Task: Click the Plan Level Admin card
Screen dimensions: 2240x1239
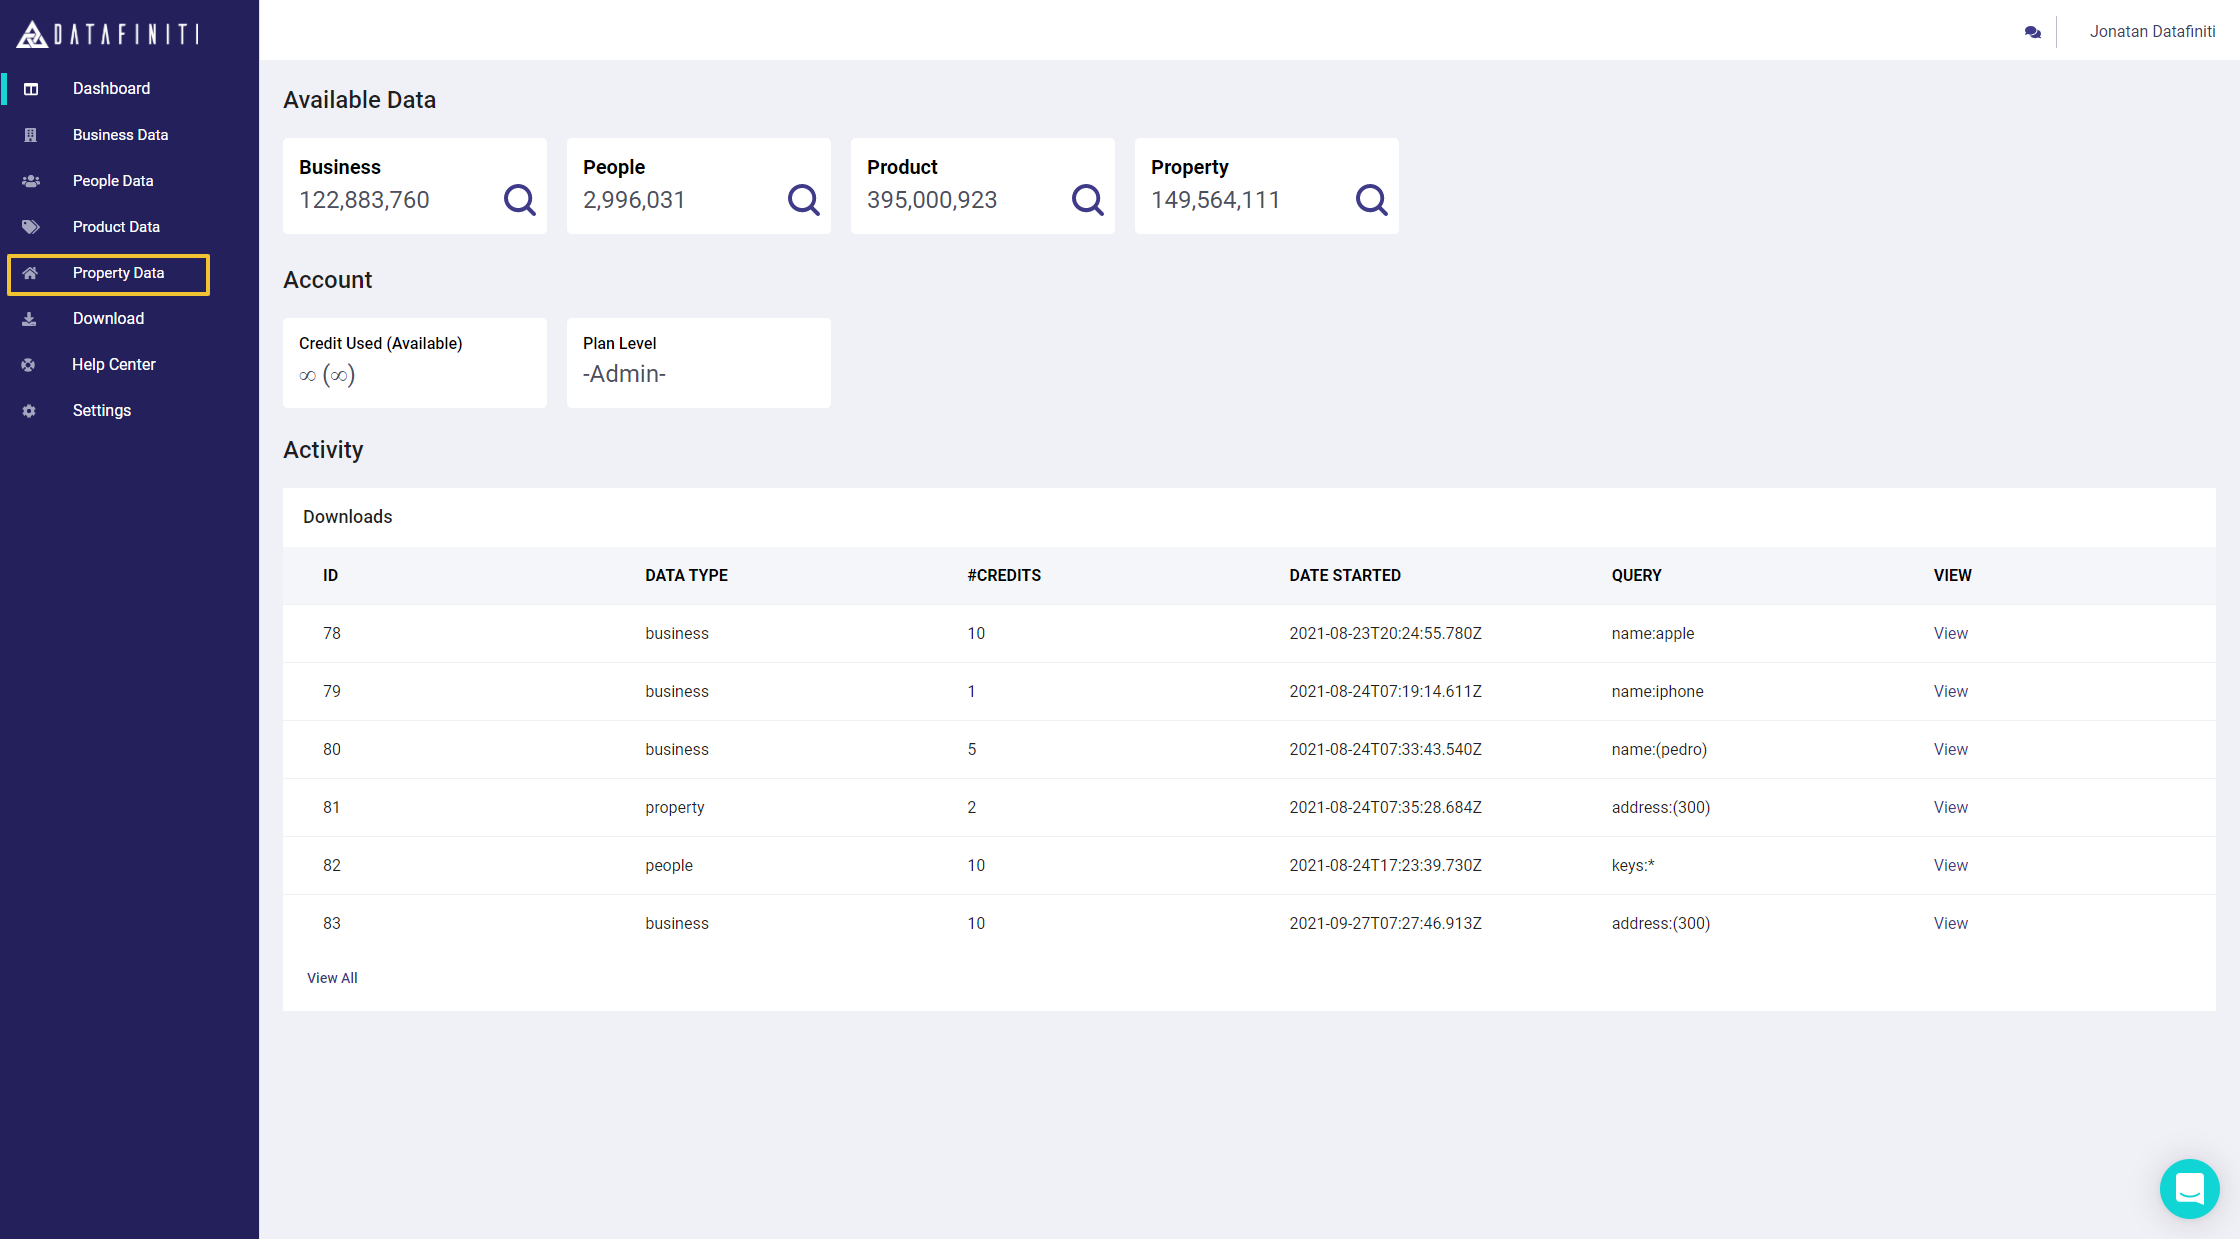Action: point(698,362)
